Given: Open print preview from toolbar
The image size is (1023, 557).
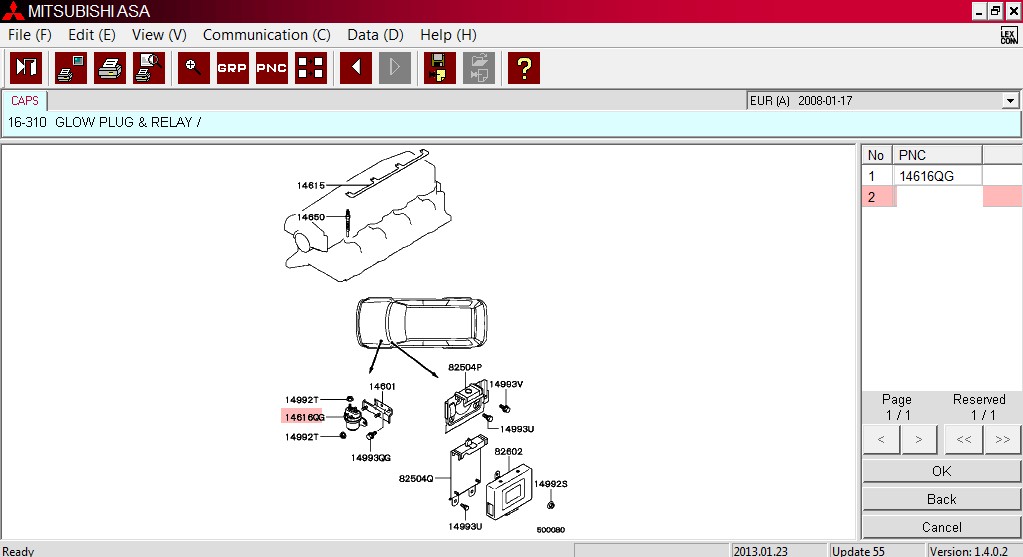Looking at the screenshot, I should pos(149,68).
